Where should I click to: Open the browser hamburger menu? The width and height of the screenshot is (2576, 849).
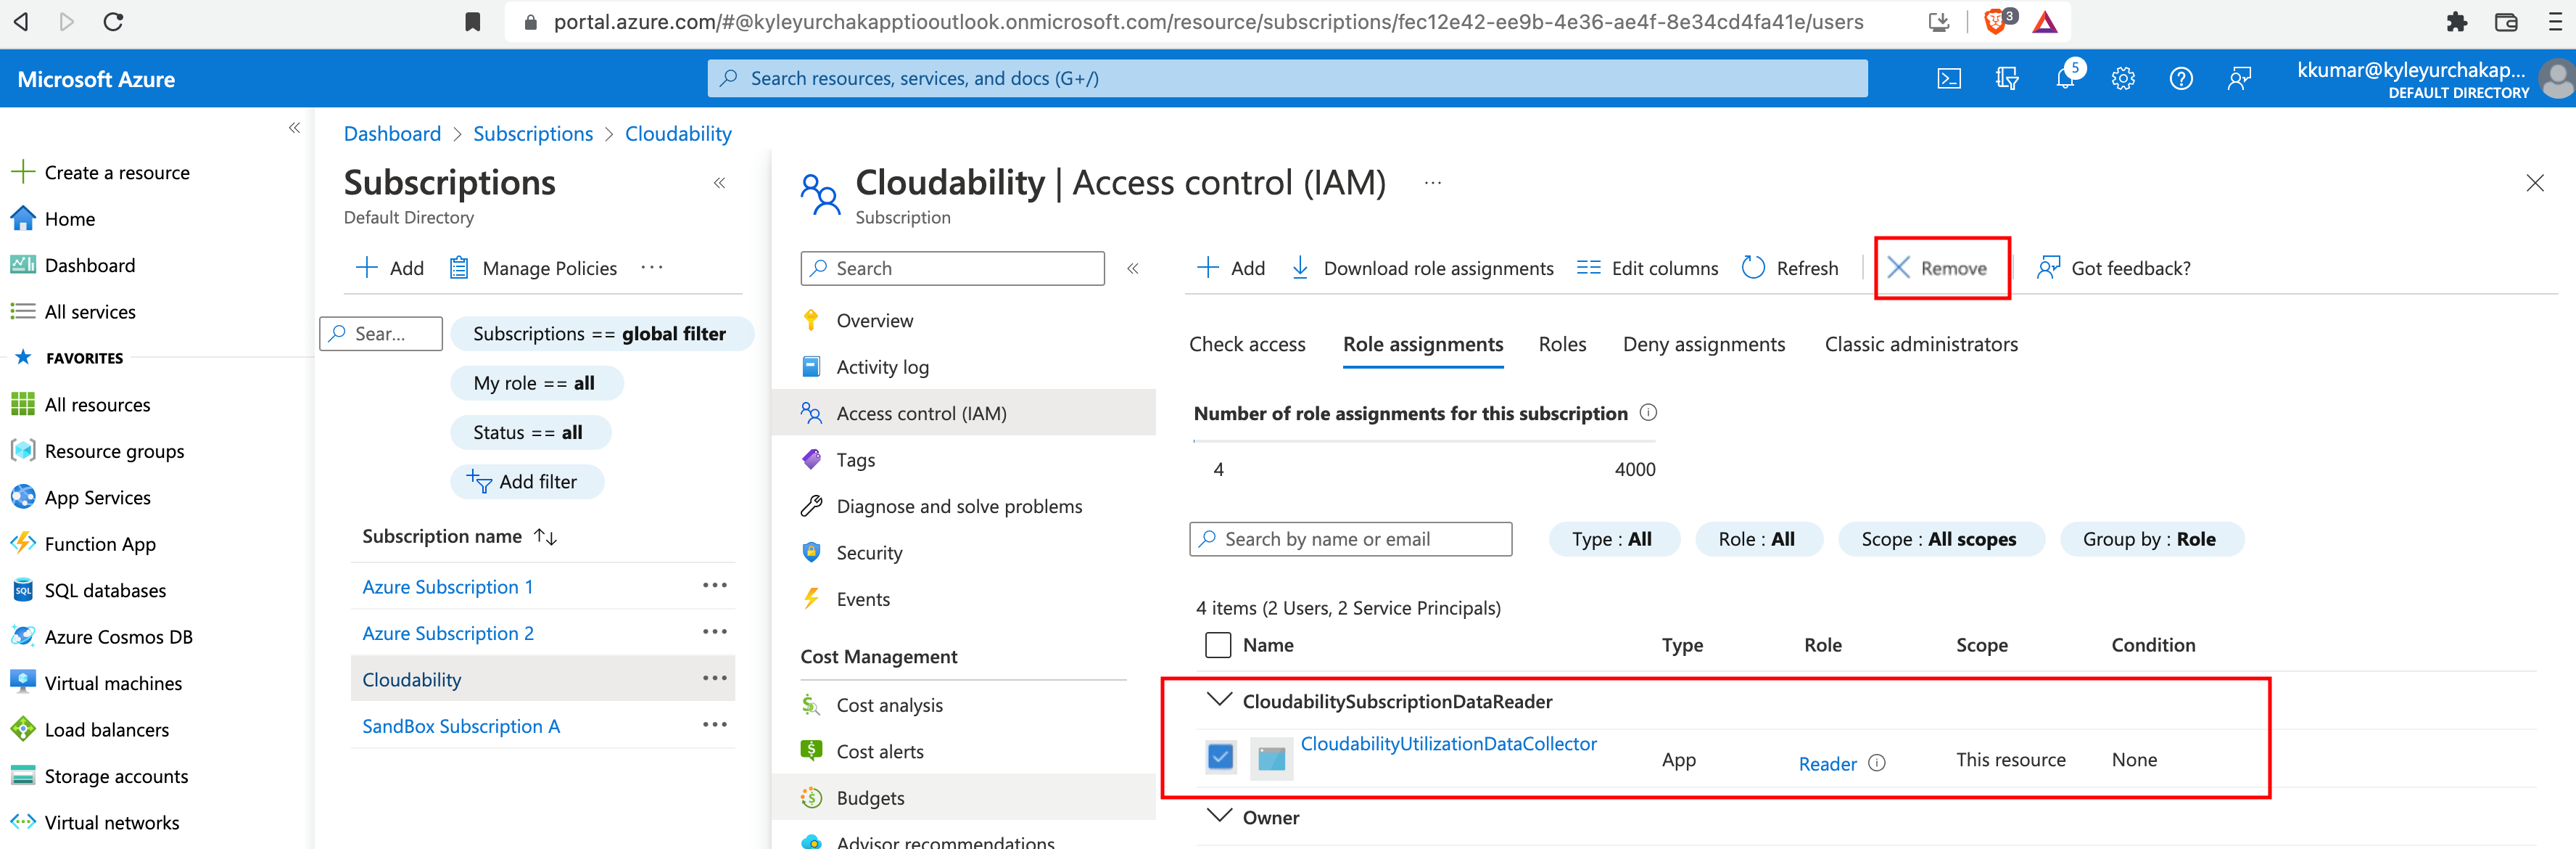pyautogui.click(x=2556, y=21)
